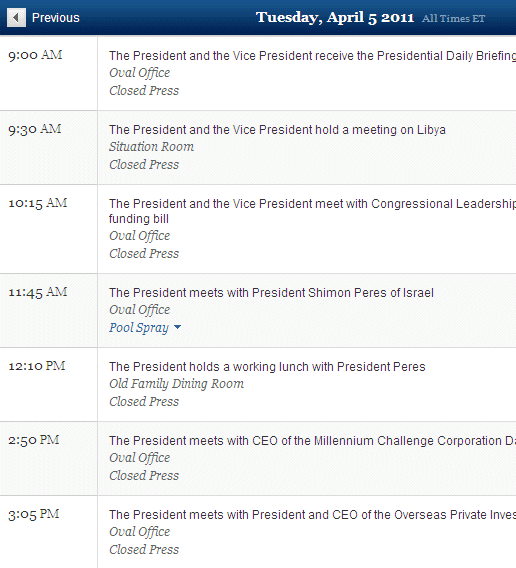The height and width of the screenshot is (568, 516).
Task: Go to the Previous day link
Action: 55,18
